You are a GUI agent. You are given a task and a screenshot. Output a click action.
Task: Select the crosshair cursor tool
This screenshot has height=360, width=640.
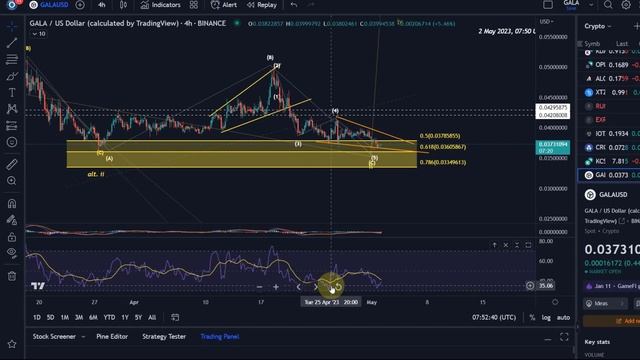click(12, 27)
